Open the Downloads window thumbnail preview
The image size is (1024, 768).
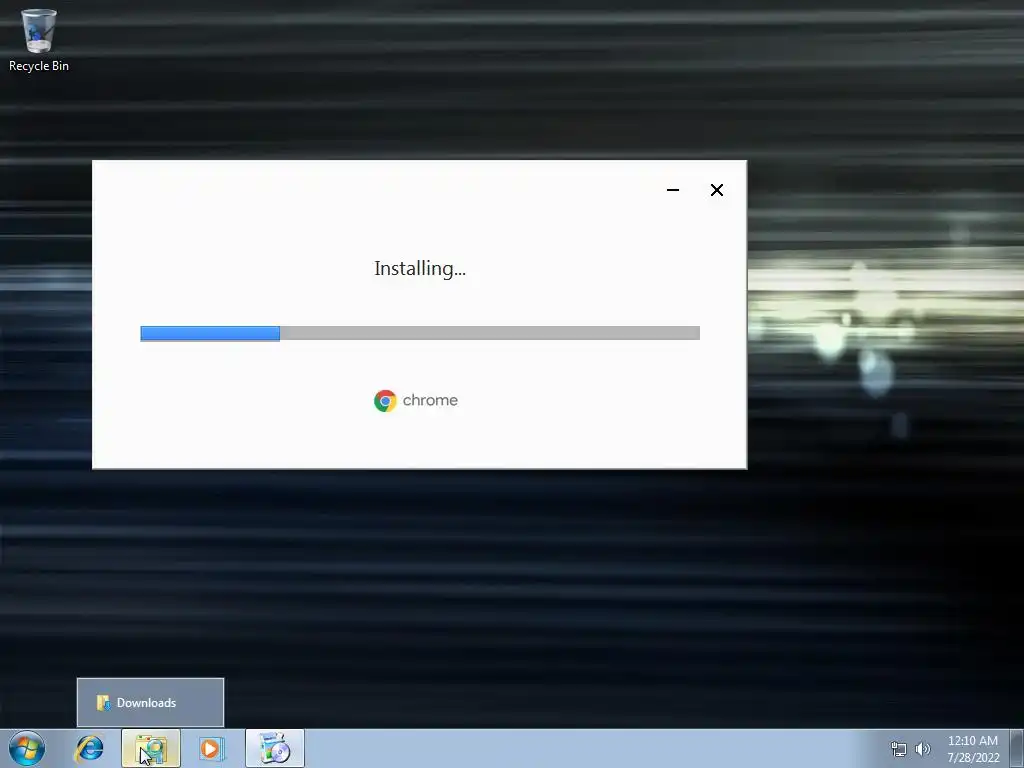coord(150,703)
